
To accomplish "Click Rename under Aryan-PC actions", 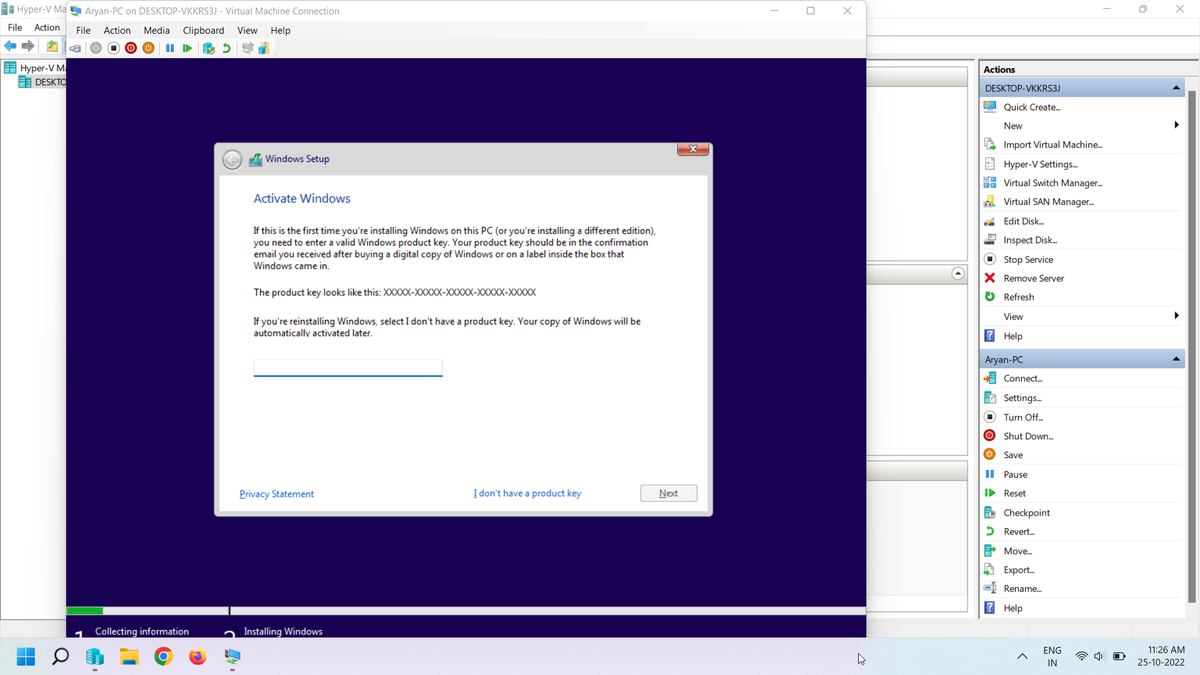I will tap(1022, 589).
